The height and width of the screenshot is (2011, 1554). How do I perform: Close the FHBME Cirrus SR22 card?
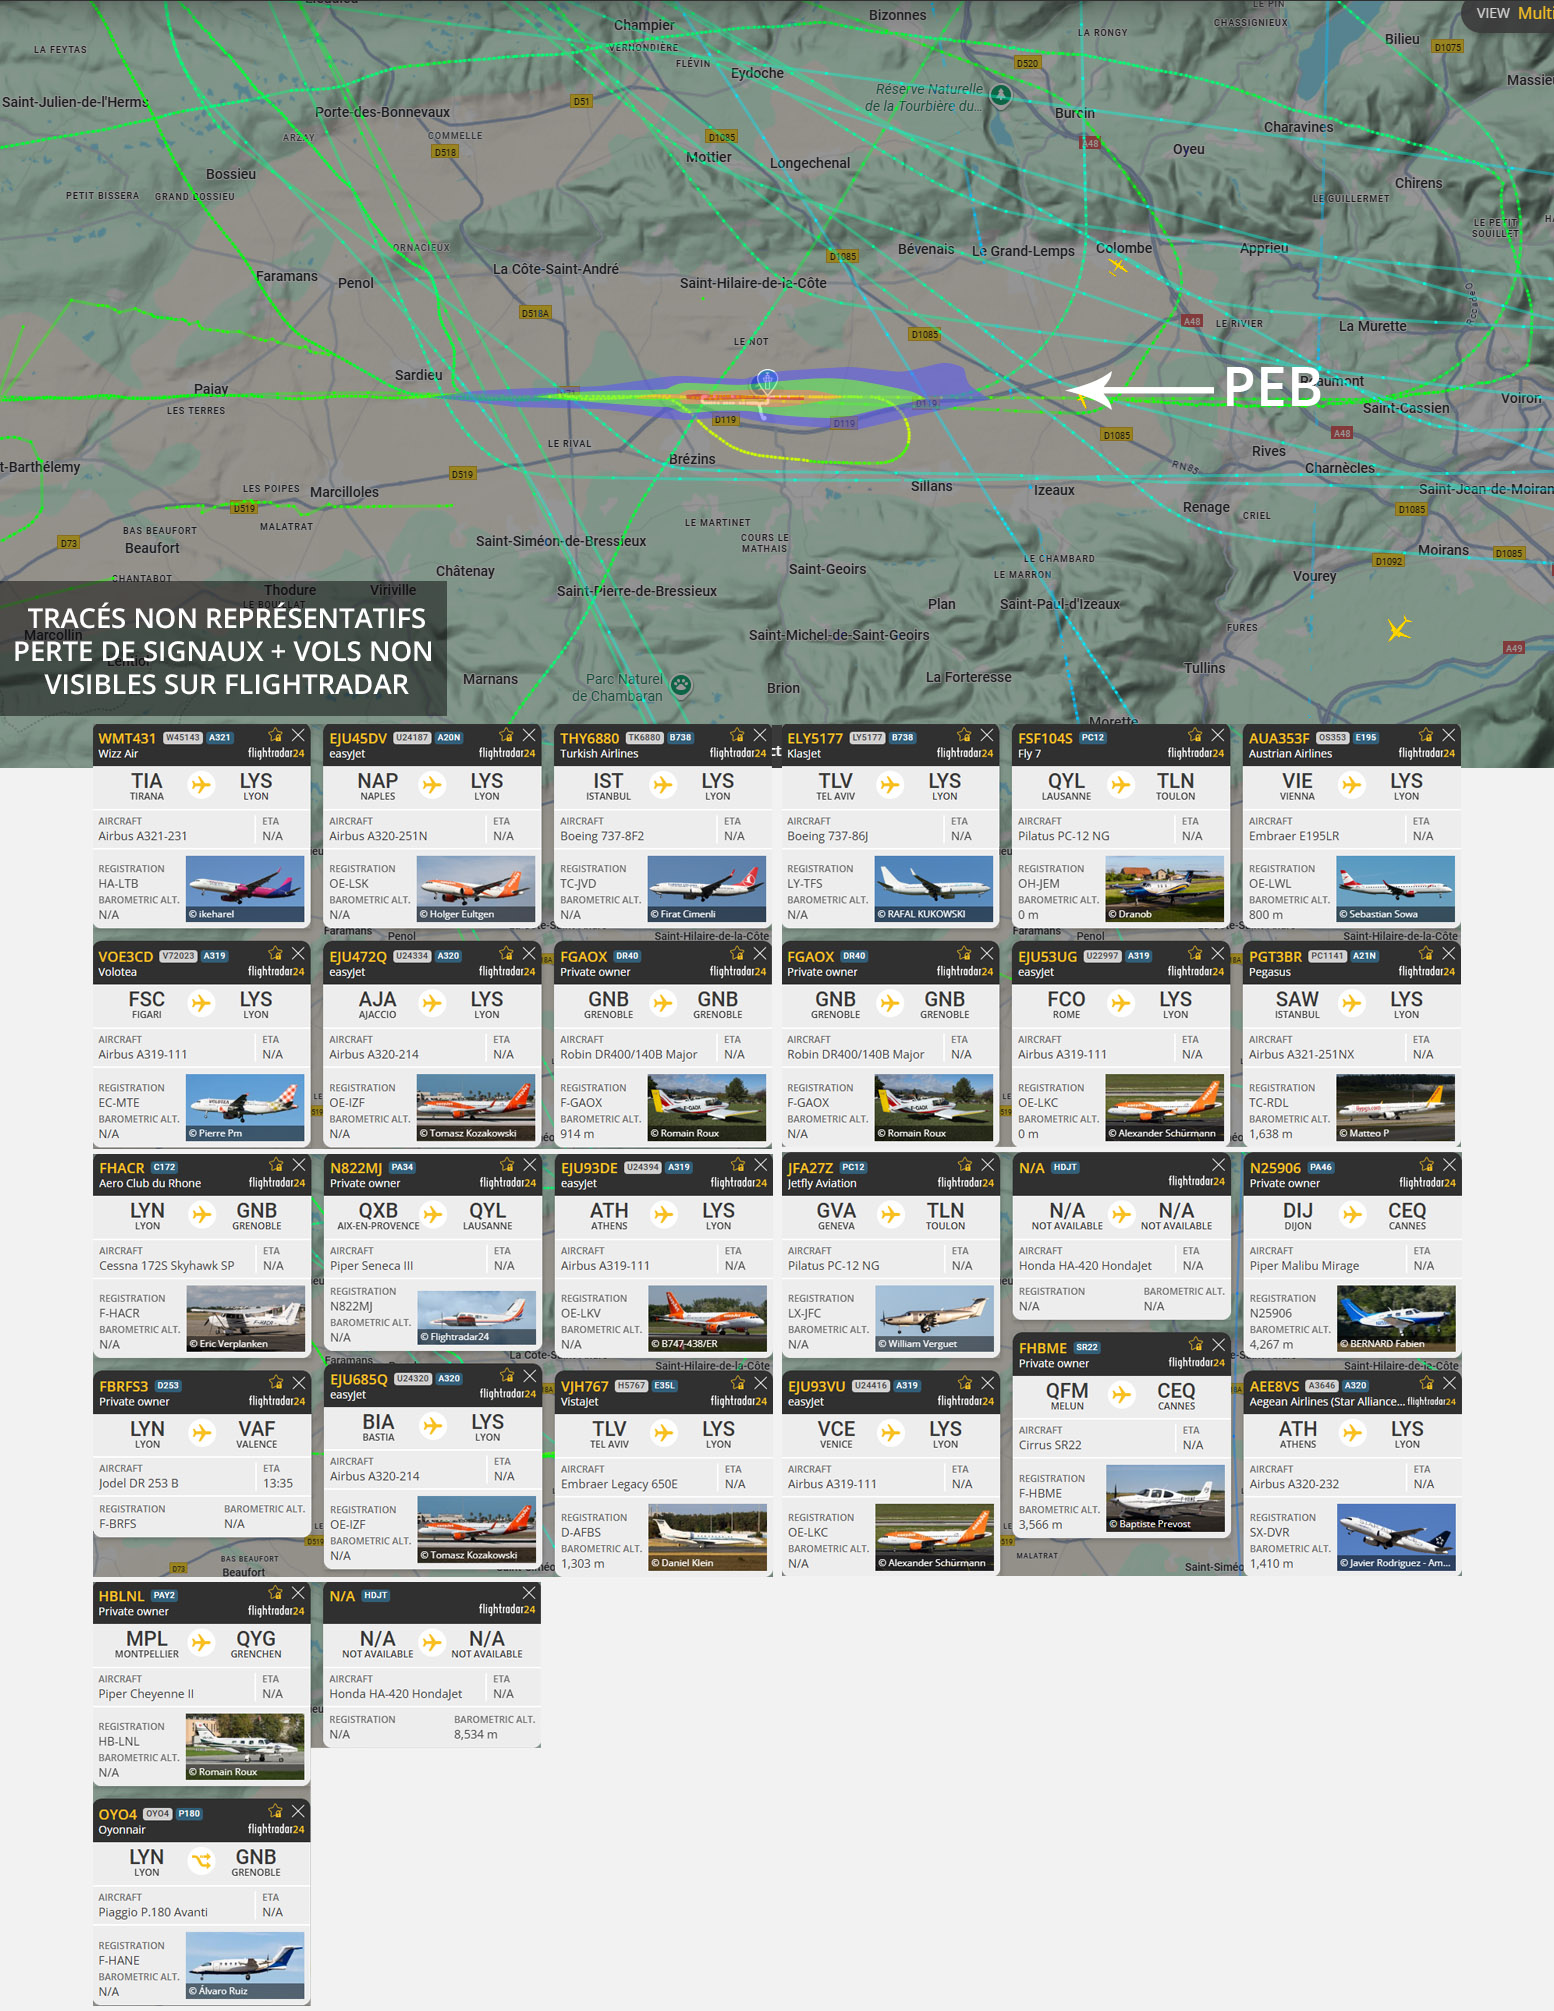coord(1218,1345)
